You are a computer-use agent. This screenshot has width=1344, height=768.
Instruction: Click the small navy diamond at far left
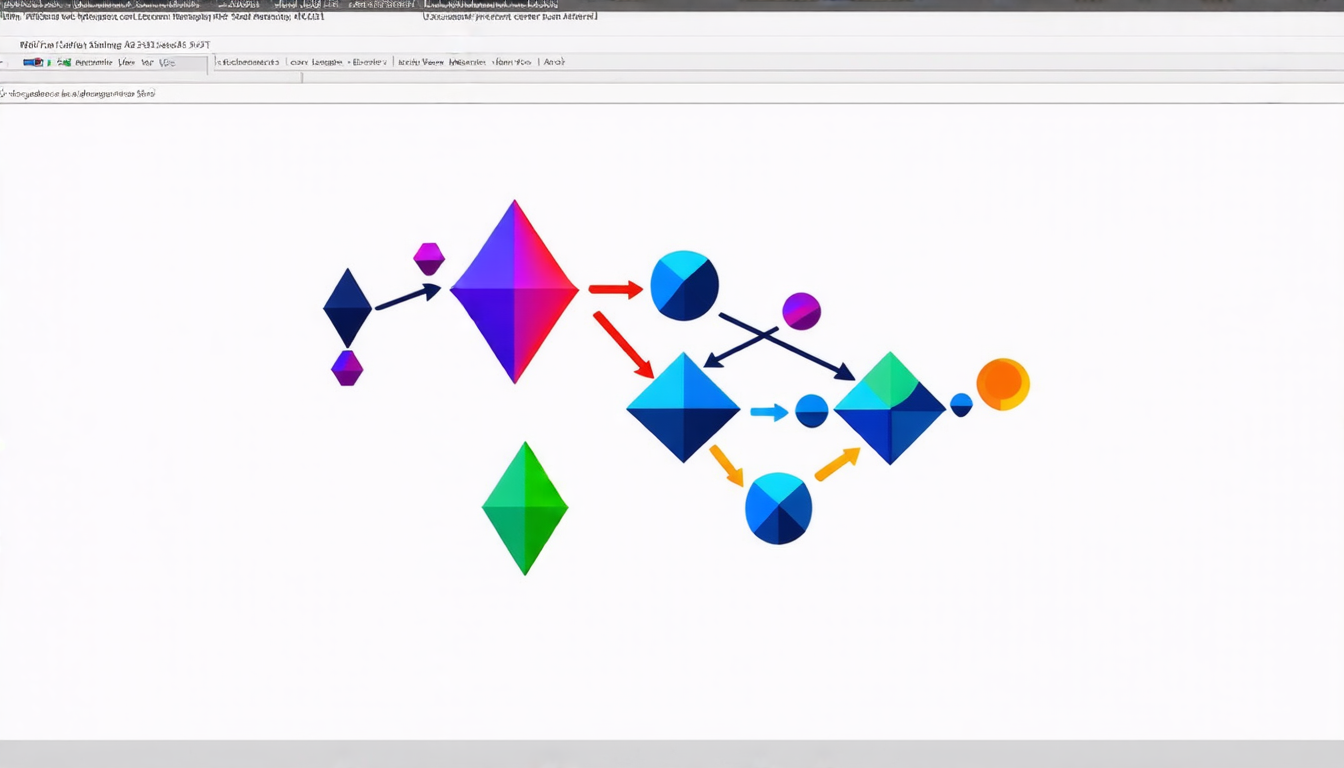[x=347, y=308]
